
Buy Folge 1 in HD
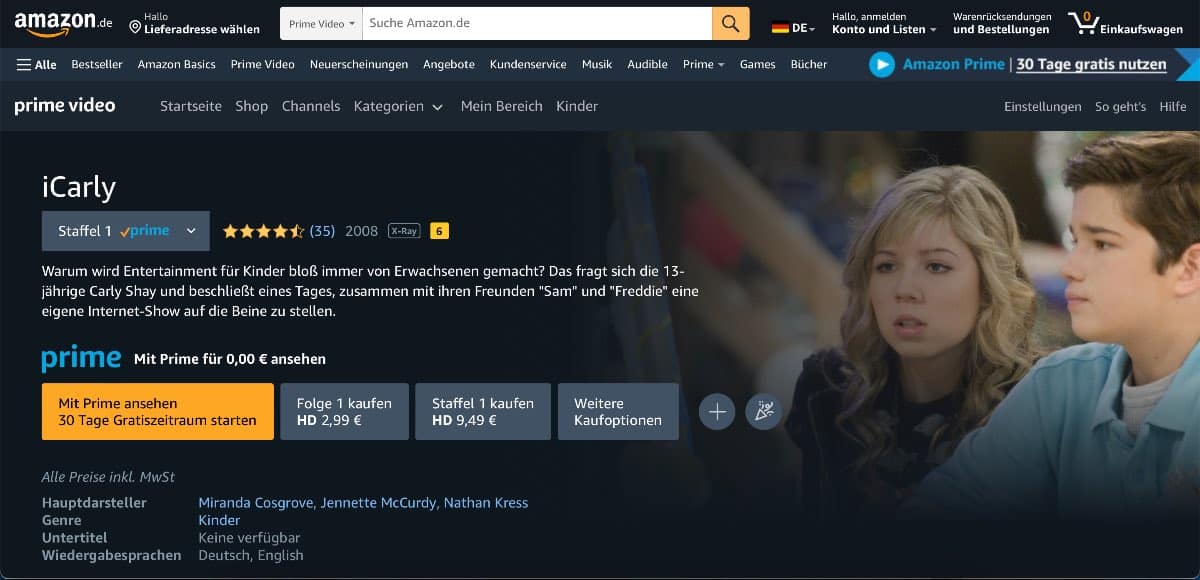coord(345,411)
